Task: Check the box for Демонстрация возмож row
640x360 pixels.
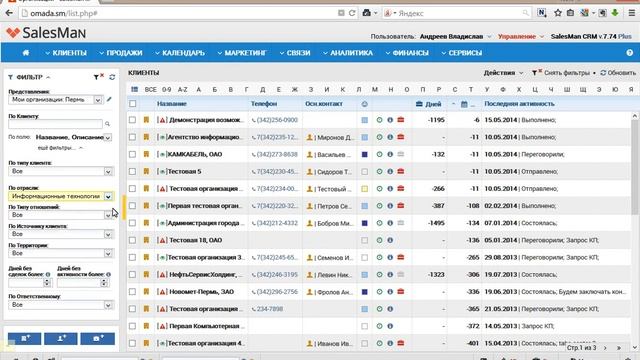Action: 132,120
